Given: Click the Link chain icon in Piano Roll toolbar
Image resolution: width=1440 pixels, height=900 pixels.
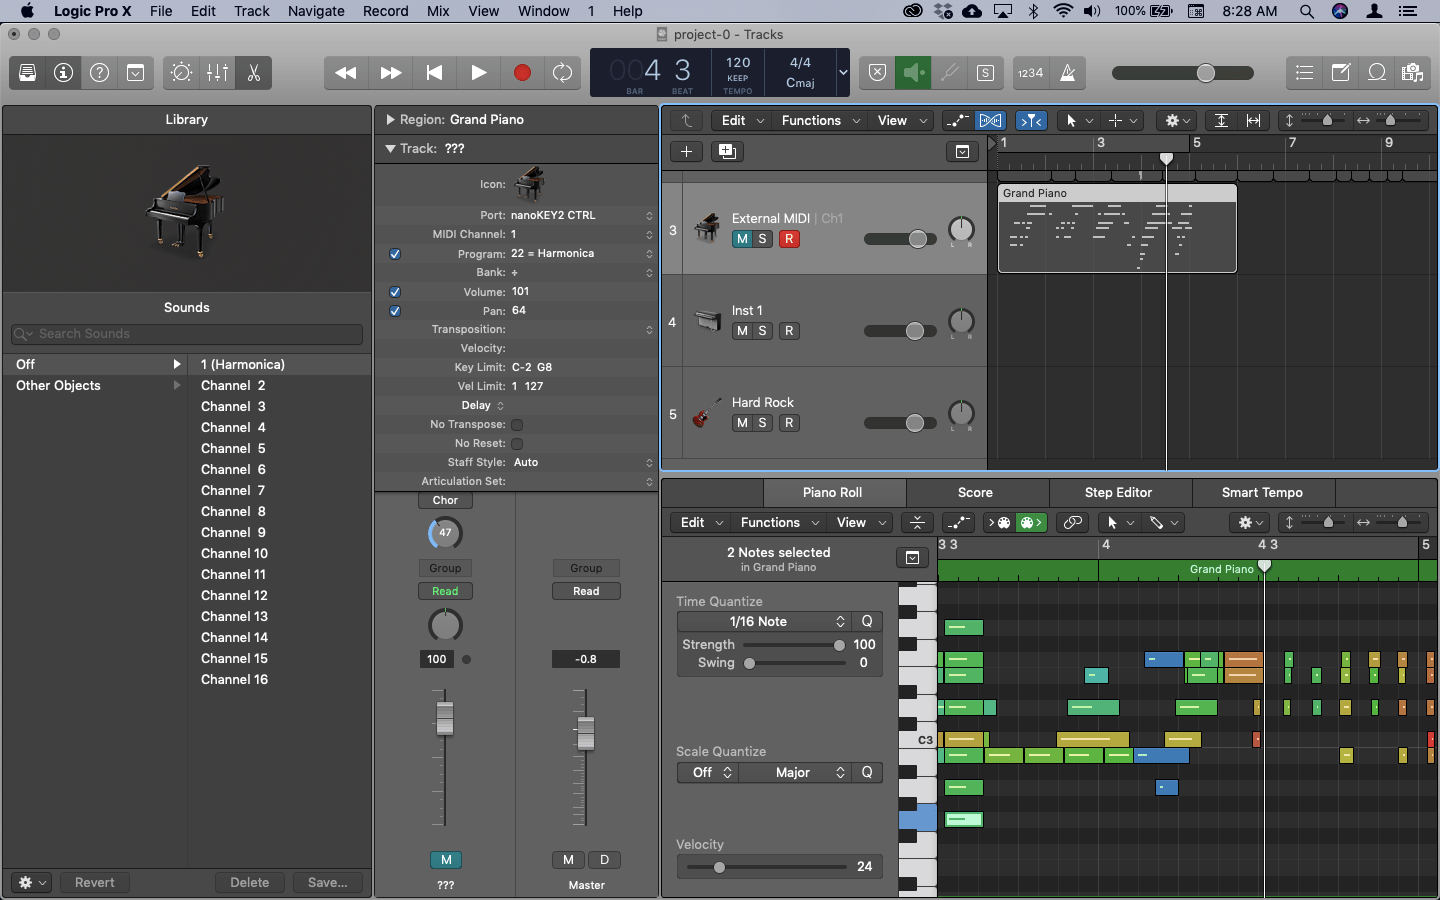Looking at the screenshot, I should pos(1071,522).
